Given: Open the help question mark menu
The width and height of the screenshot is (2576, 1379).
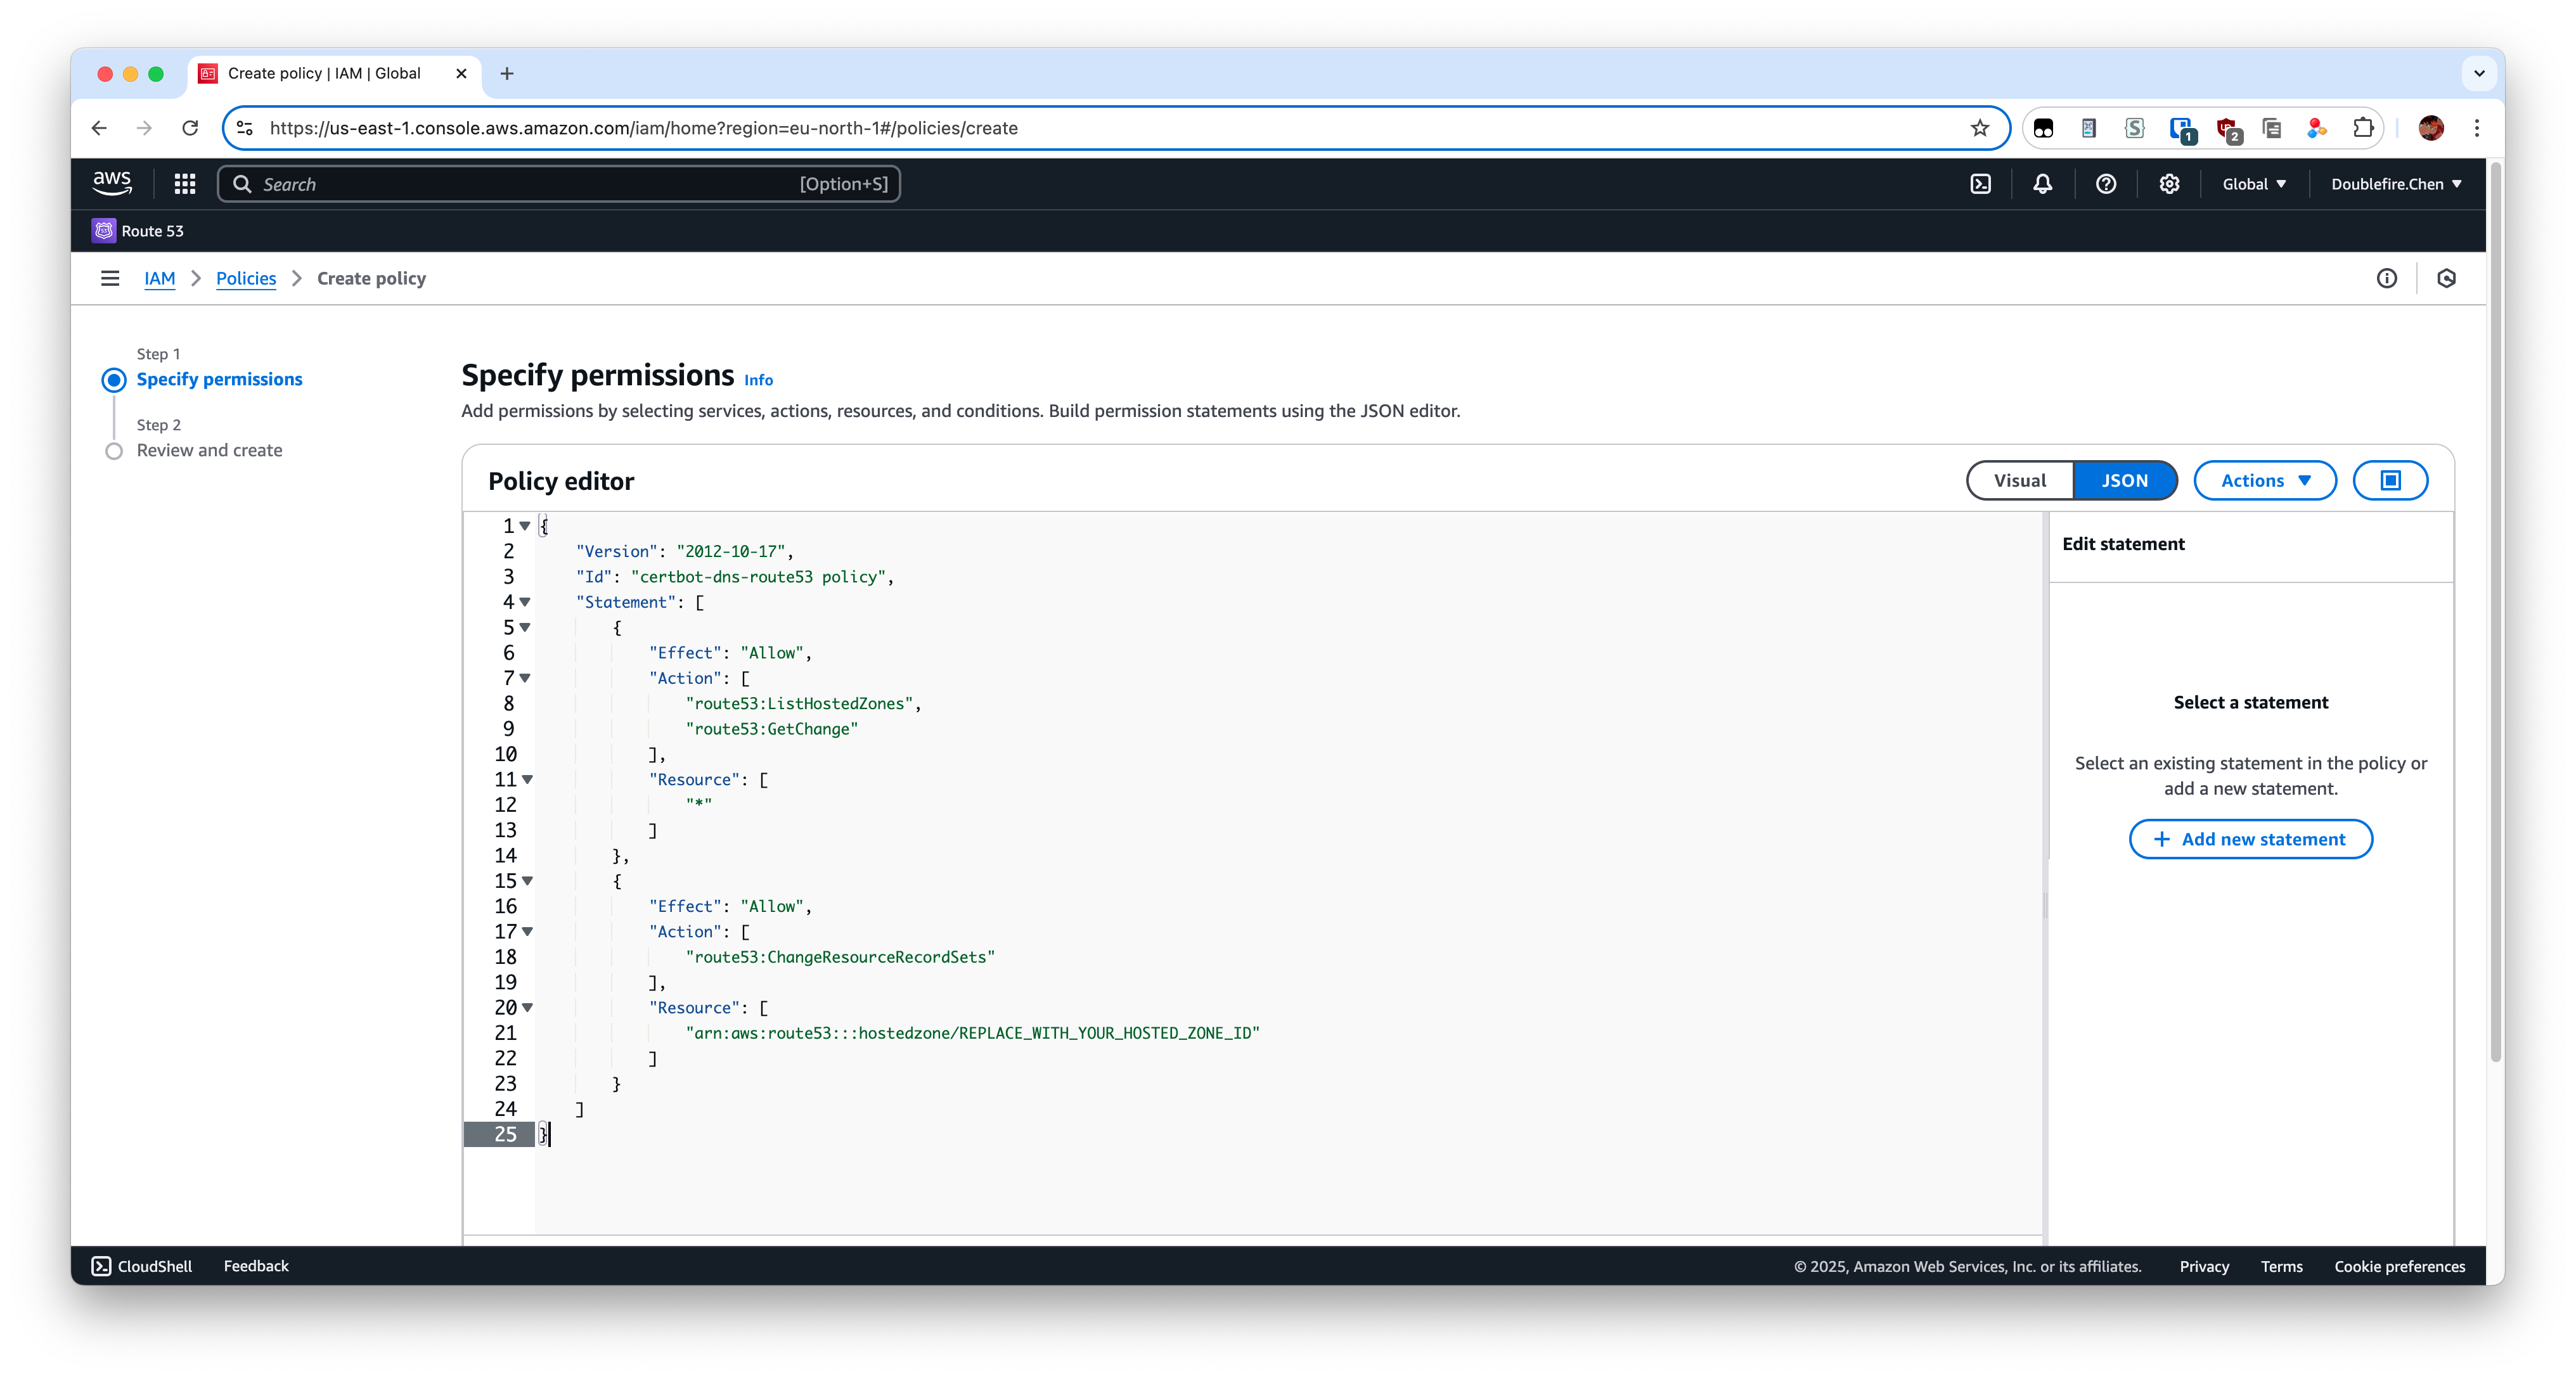Looking at the screenshot, I should pos(2105,184).
